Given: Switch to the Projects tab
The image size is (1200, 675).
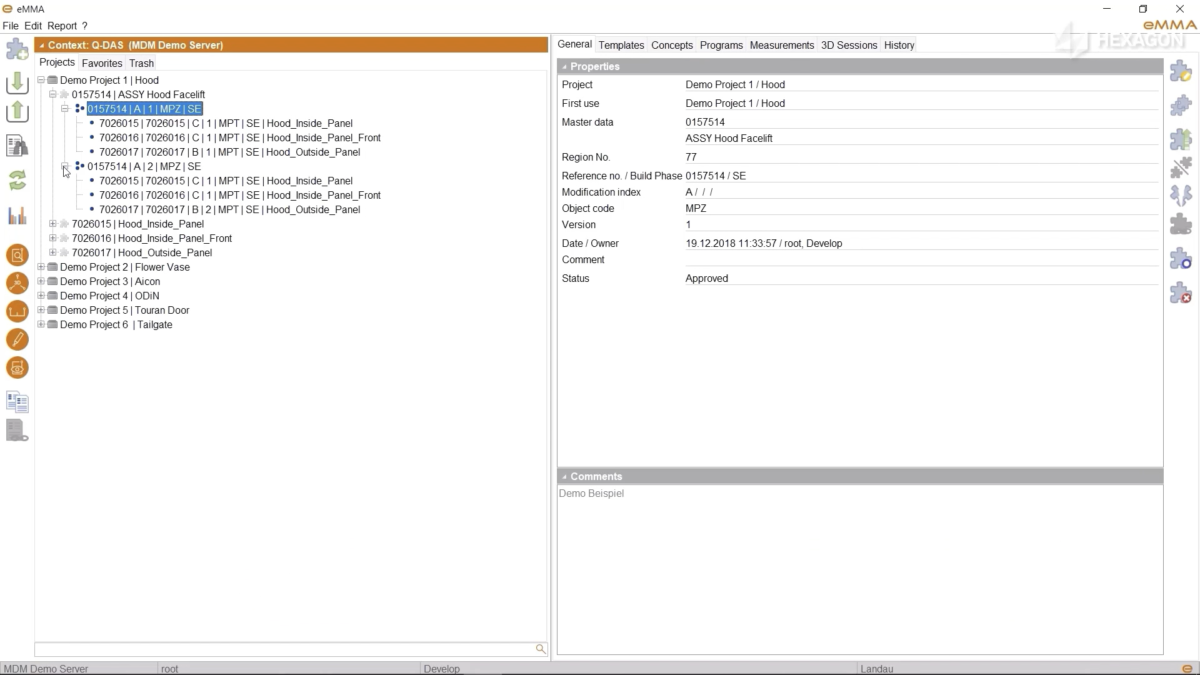Looking at the screenshot, I should (57, 62).
